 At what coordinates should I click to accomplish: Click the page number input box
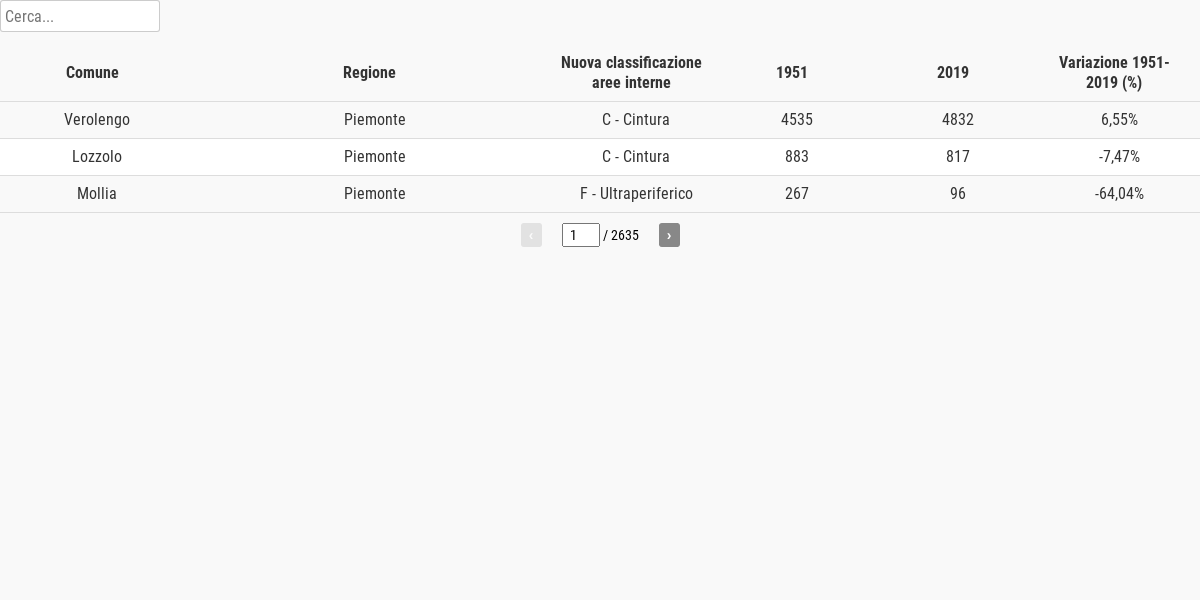(581, 235)
